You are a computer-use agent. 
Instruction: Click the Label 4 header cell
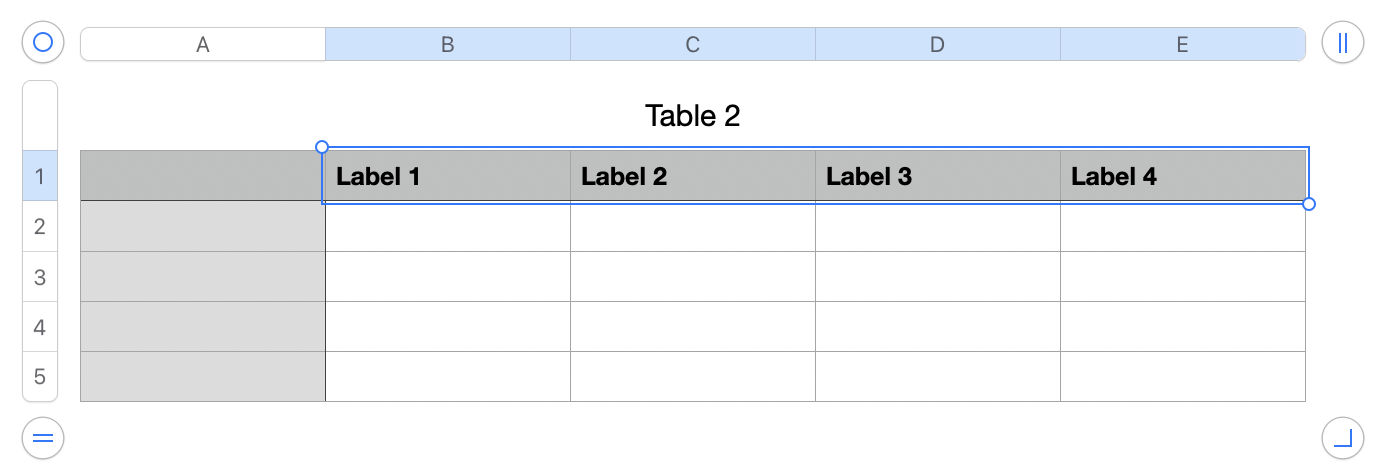coord(1183,177)
